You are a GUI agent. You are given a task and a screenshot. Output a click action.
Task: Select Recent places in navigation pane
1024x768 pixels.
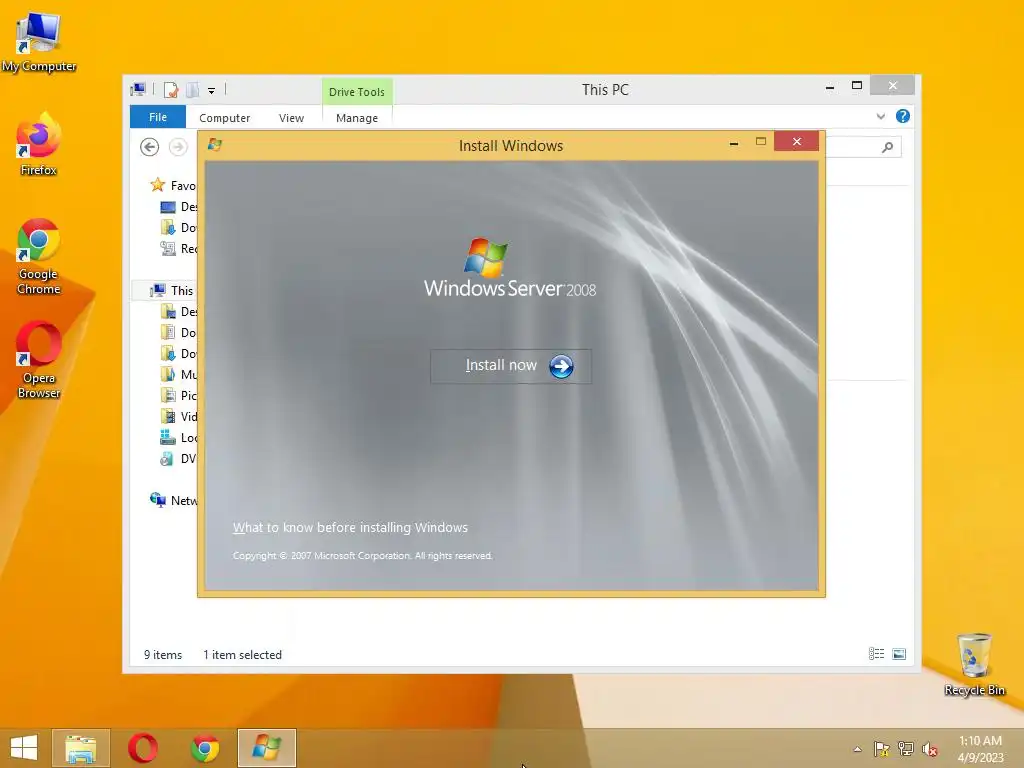tap(178, 249)
